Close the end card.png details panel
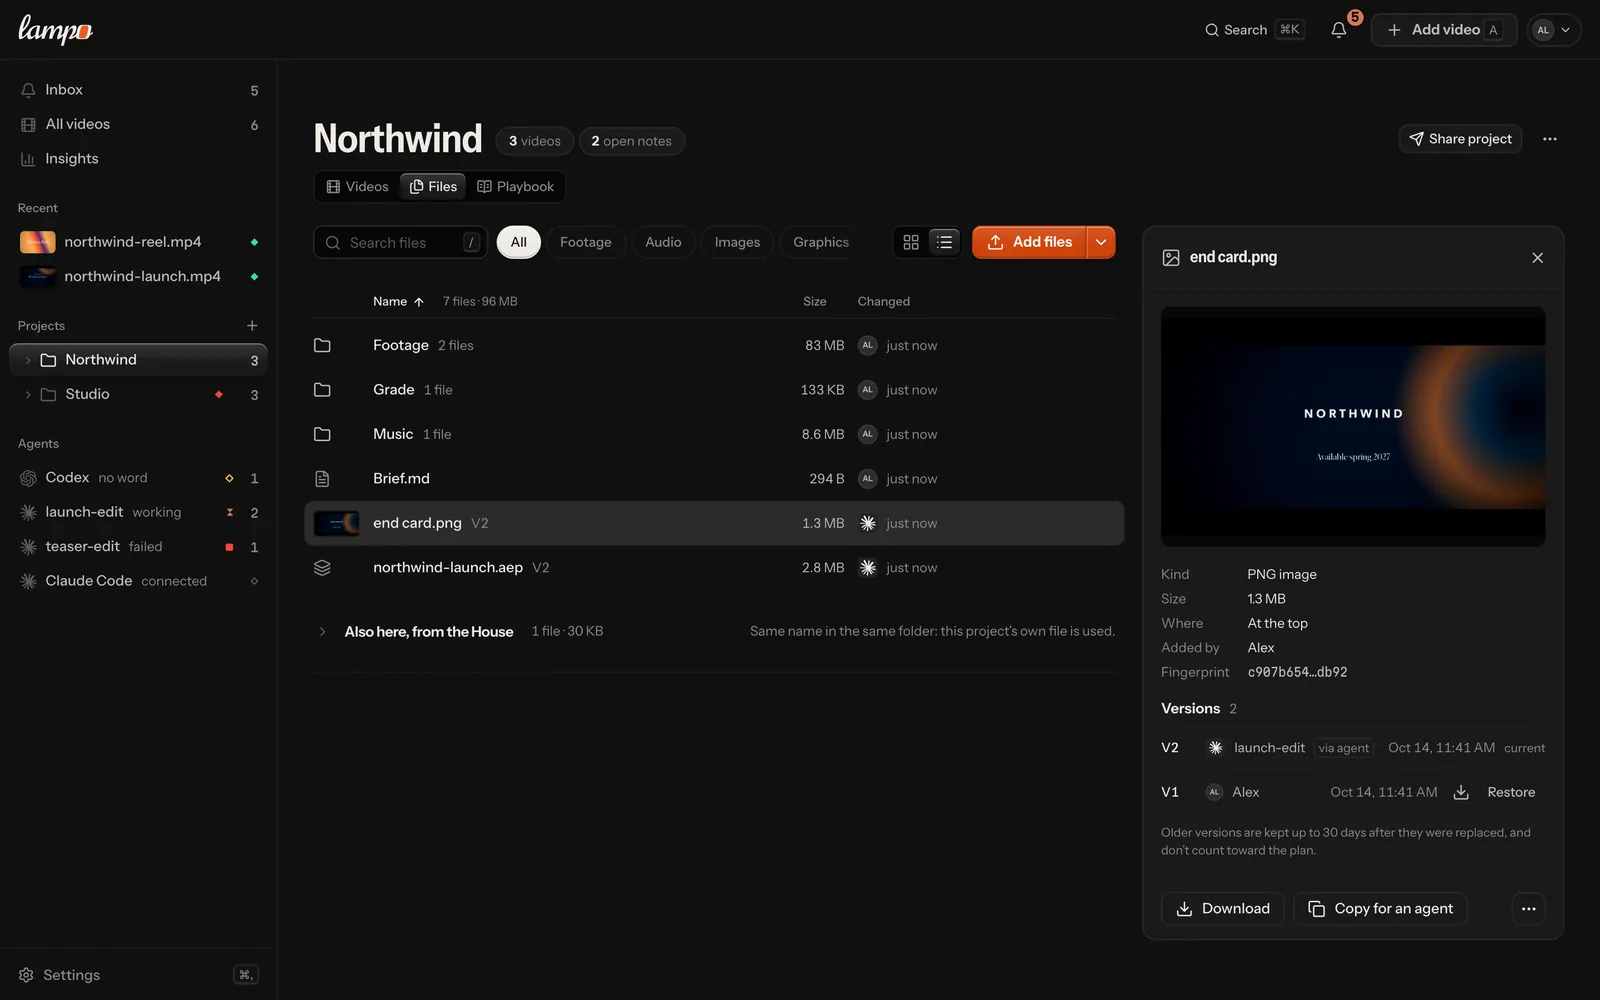 pos(1537,258)
